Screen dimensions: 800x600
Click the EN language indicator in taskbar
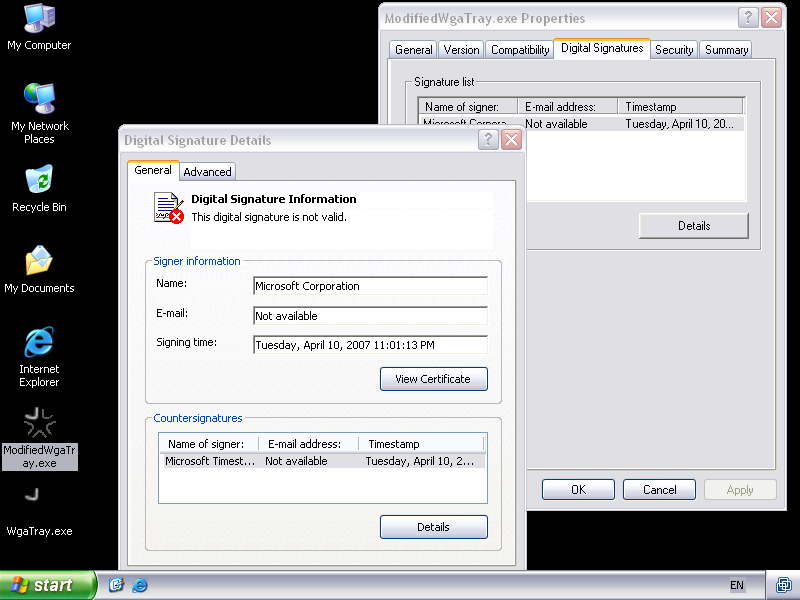pyautogui.click(x=737, y=585)
